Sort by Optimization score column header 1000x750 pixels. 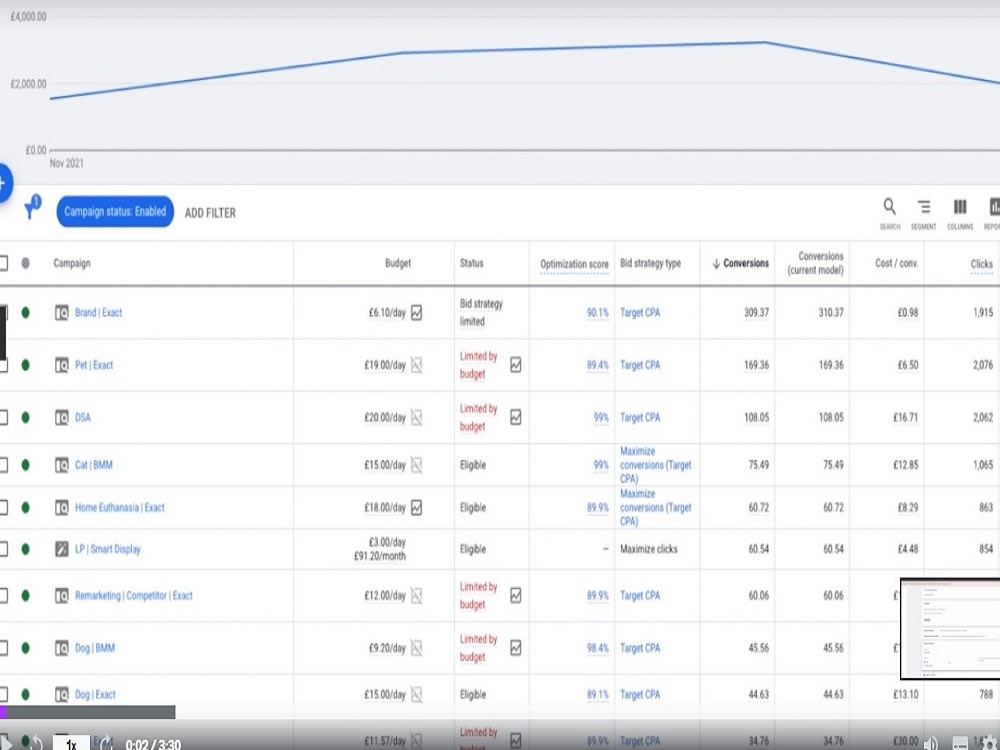click(574, 264)
